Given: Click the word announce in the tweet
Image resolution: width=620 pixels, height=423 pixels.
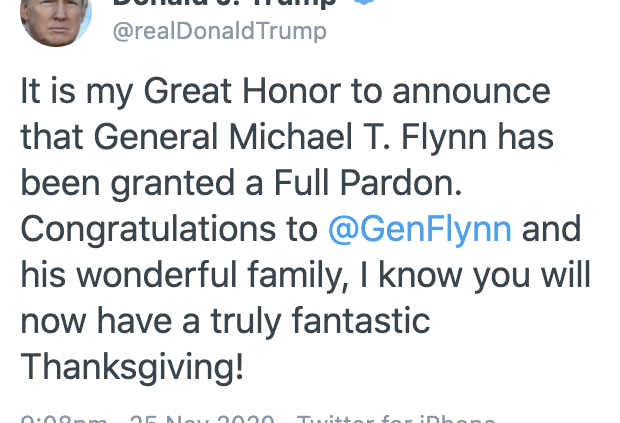Looking at the screenshot, I should (x=471, y=92).
